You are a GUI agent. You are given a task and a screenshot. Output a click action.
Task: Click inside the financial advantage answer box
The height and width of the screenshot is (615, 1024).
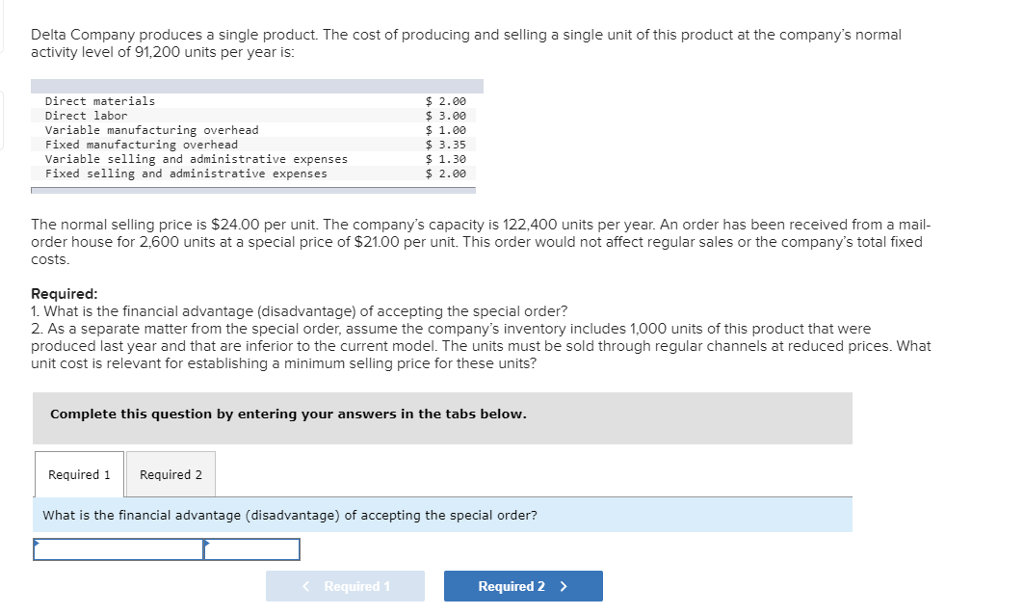[115, 548]
